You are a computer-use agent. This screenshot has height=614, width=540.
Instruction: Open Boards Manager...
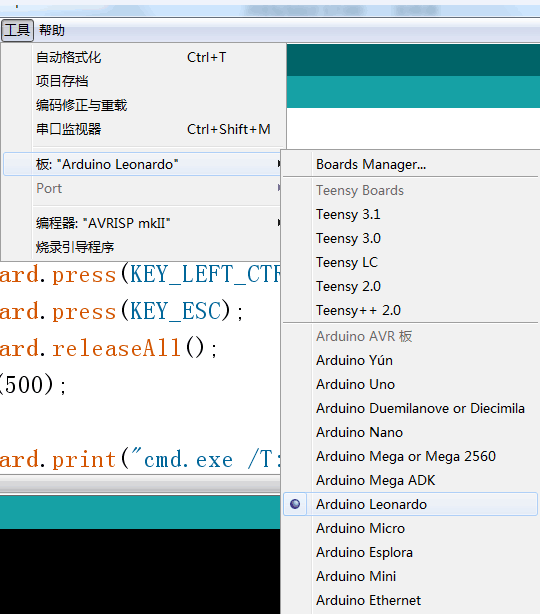click(410, 164)
